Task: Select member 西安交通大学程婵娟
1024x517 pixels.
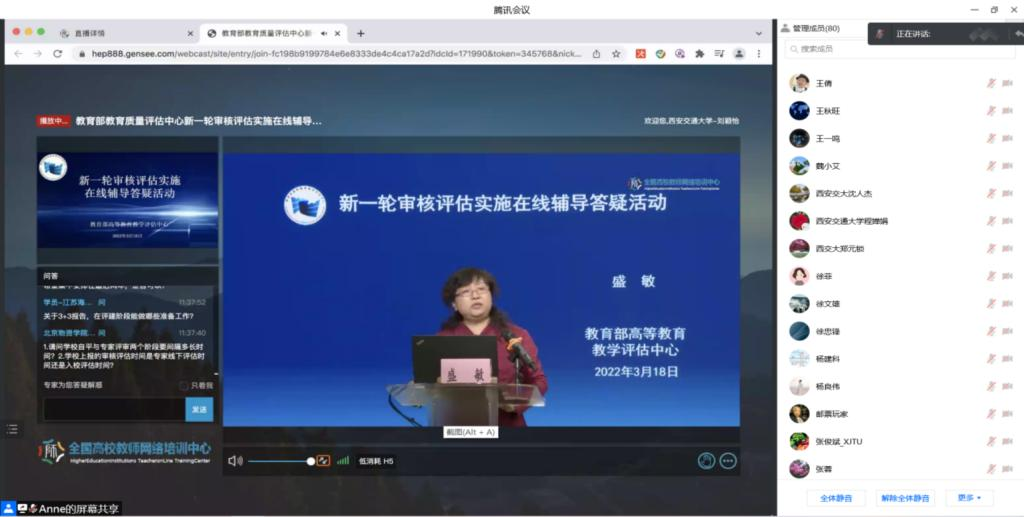Action: coord(852,221)
